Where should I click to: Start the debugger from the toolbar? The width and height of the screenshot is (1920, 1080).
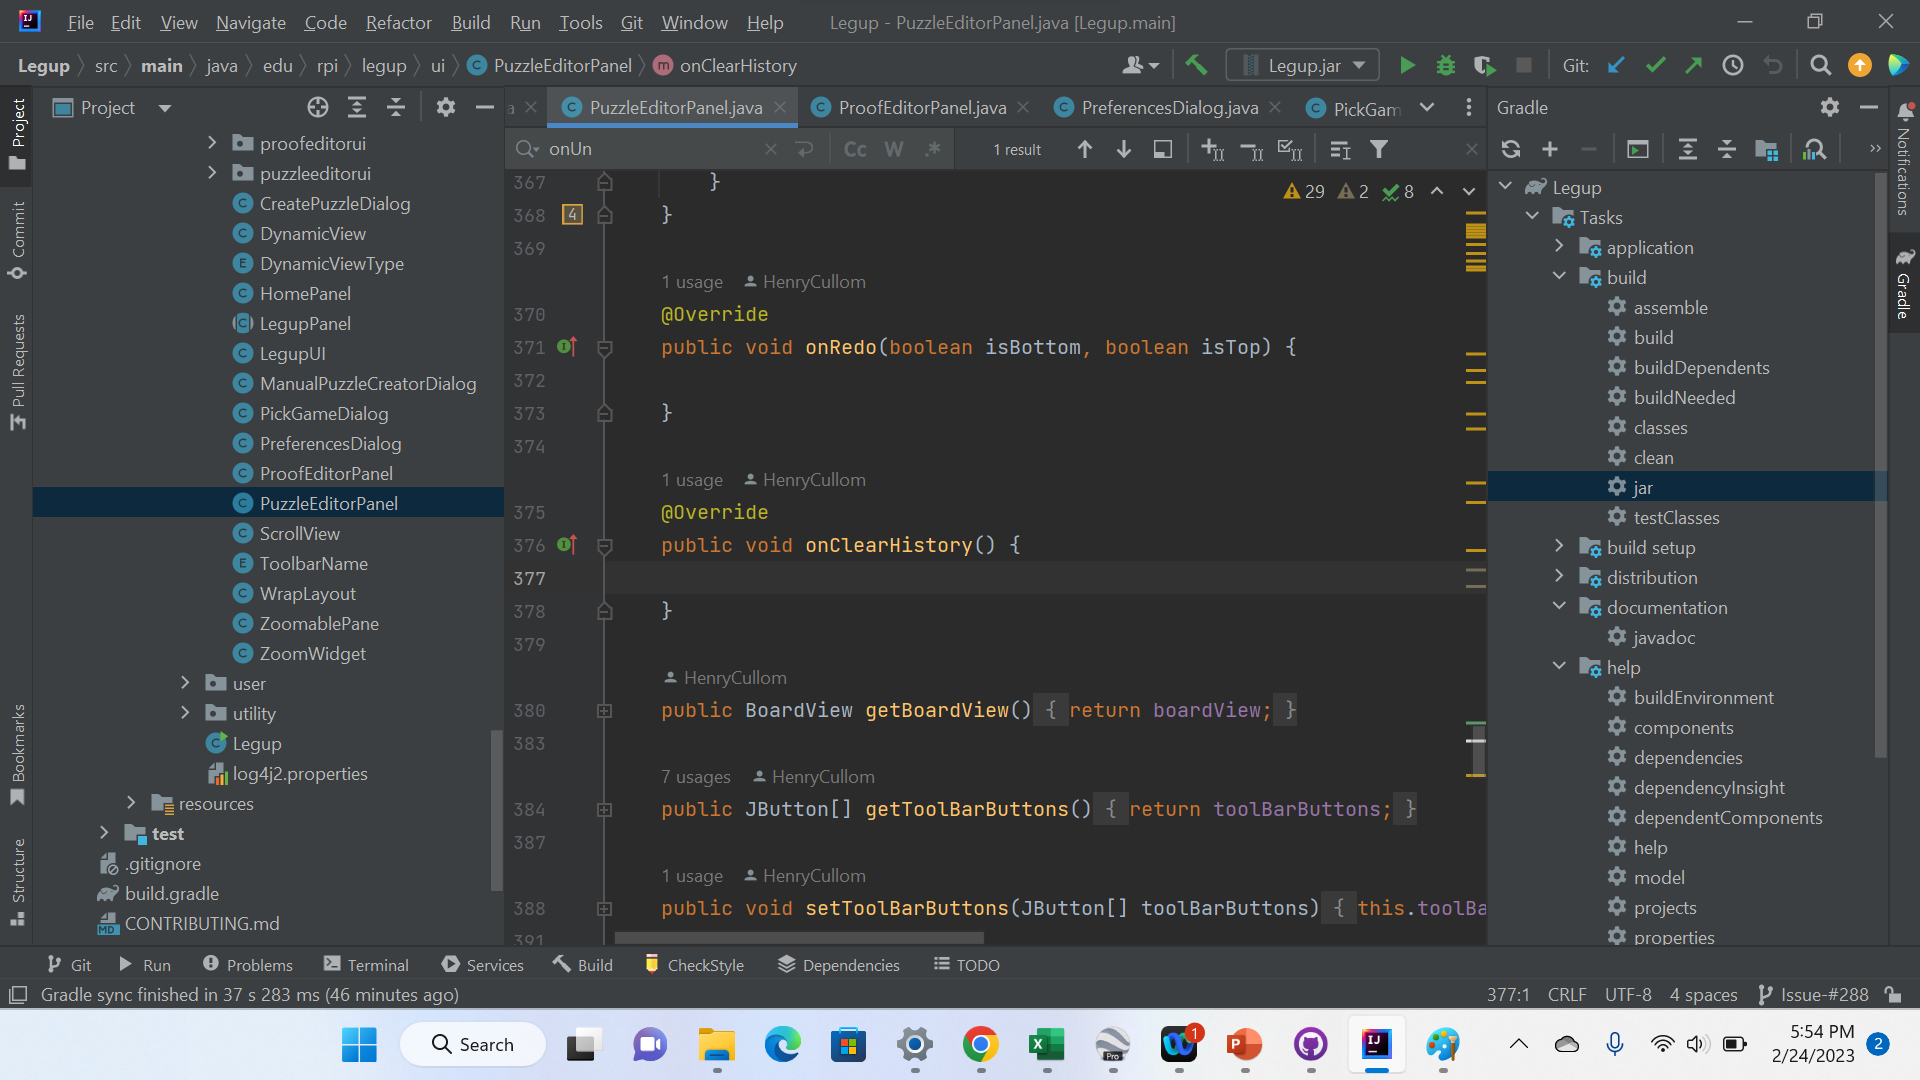(1446, 65)
